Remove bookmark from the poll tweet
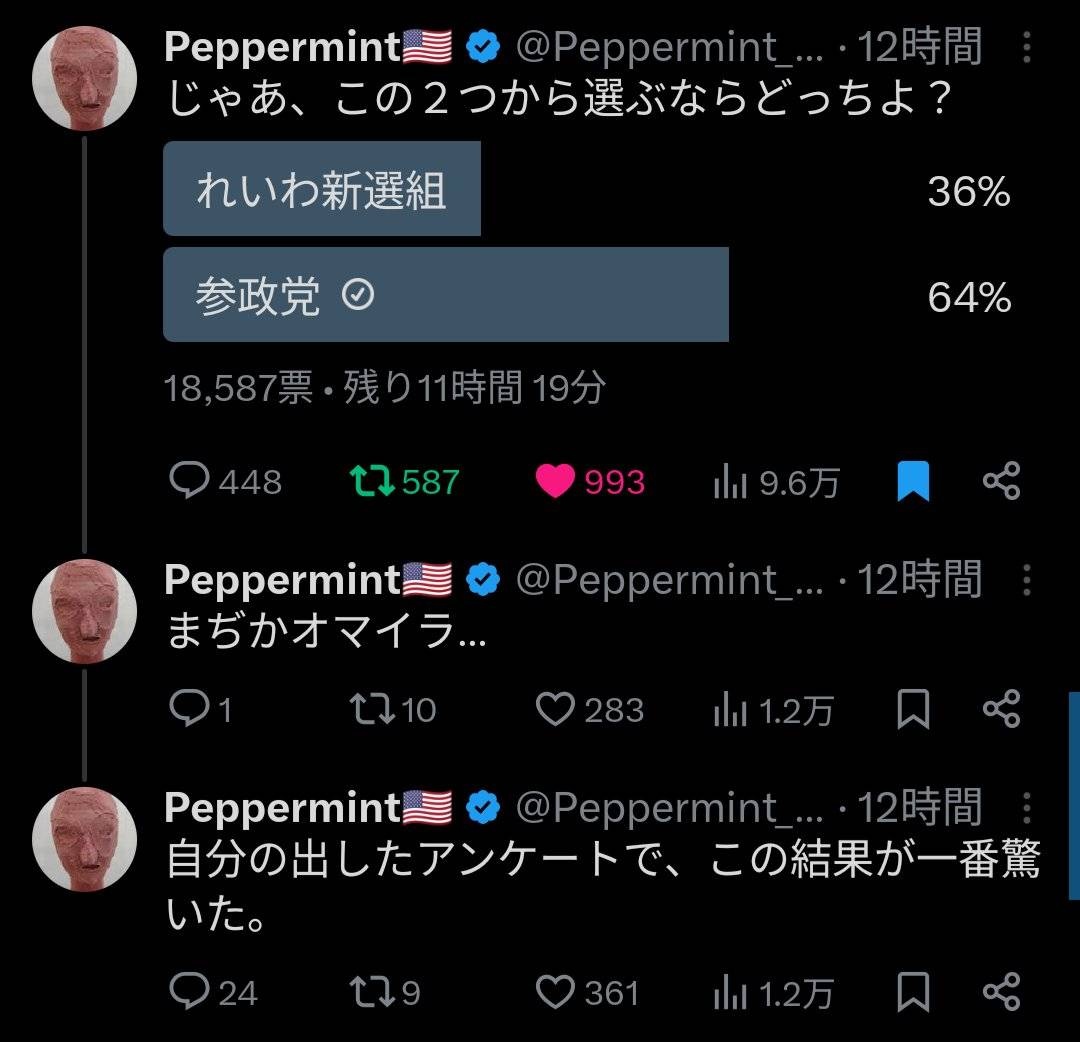 tap(913, 483)
